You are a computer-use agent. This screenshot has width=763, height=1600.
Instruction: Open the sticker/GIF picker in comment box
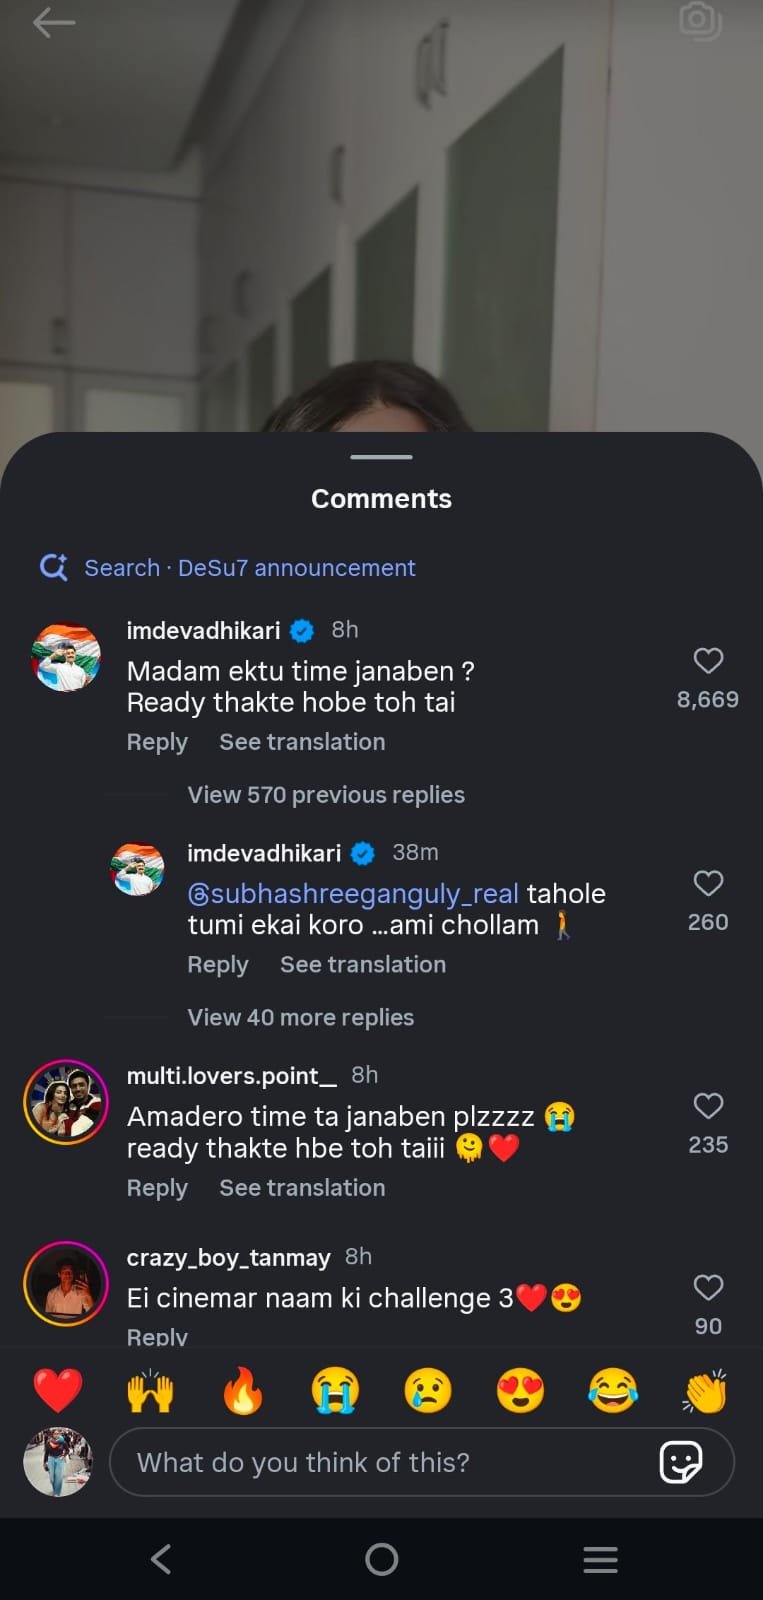681,1462
